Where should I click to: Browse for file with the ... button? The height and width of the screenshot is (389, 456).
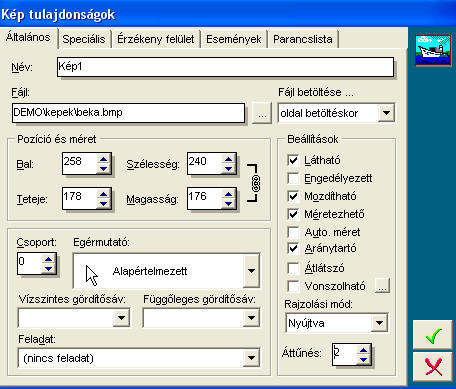coord(262,114)
